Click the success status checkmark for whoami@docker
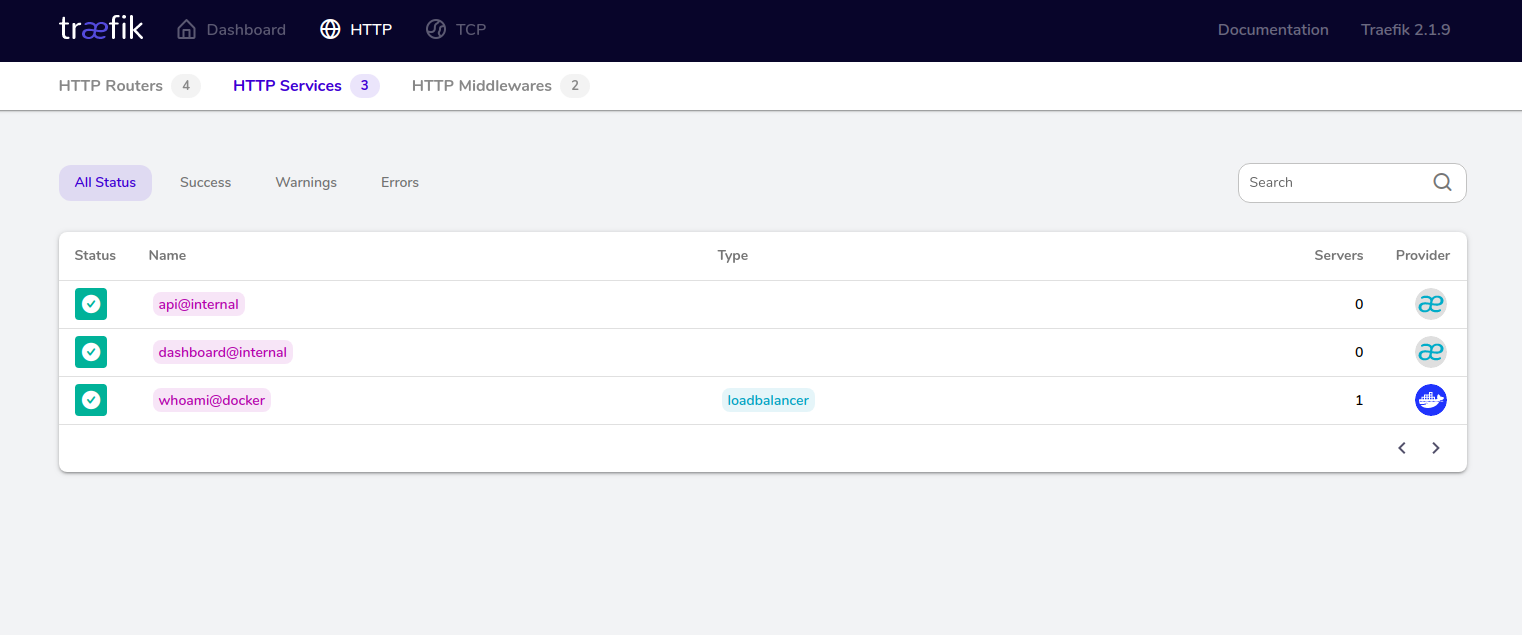1522x635 pixels. point(91,400)
